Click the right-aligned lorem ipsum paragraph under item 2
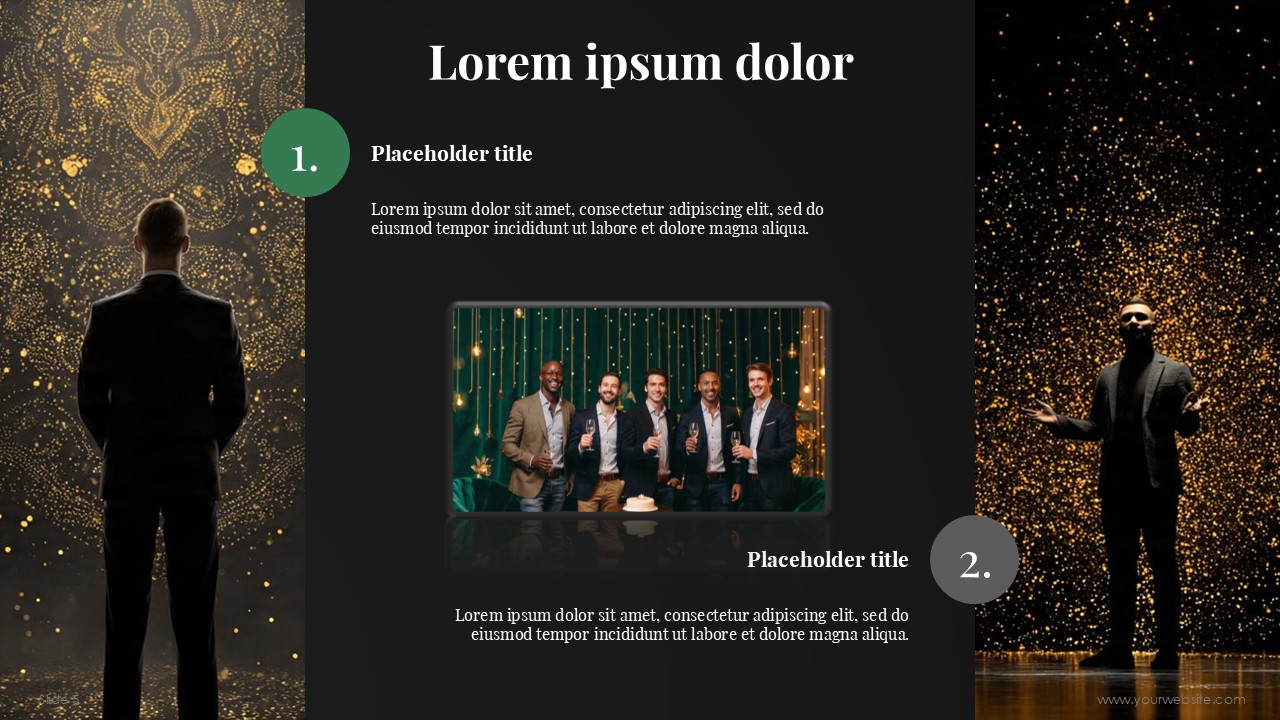1280x720 pixels. click(x=682, y=625)
